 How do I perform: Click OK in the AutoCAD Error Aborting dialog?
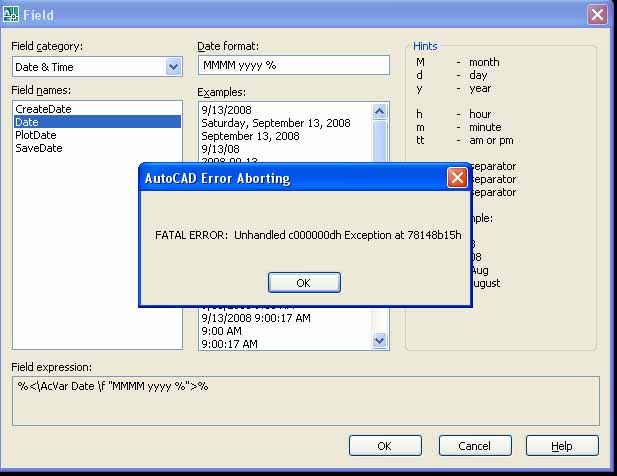(x=304, y=282)
